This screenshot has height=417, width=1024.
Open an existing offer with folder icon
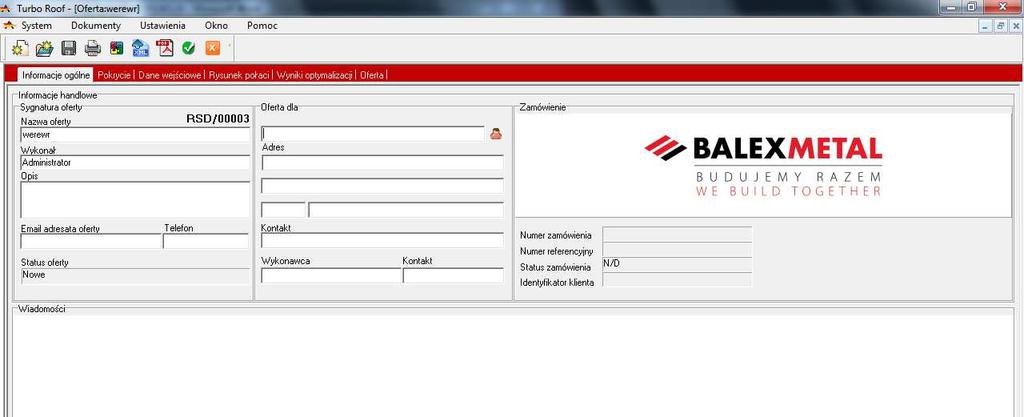(x=44, y=48)
